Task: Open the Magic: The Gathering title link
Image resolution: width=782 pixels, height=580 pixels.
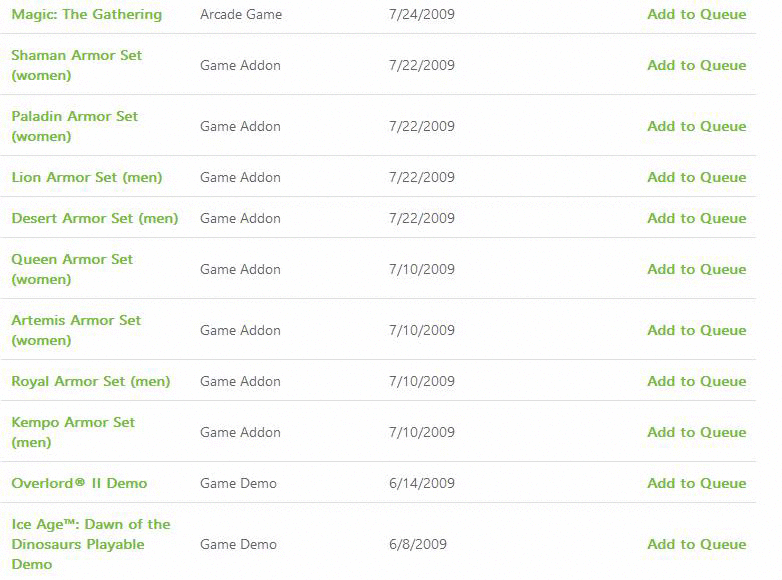Action: point(87,14)
